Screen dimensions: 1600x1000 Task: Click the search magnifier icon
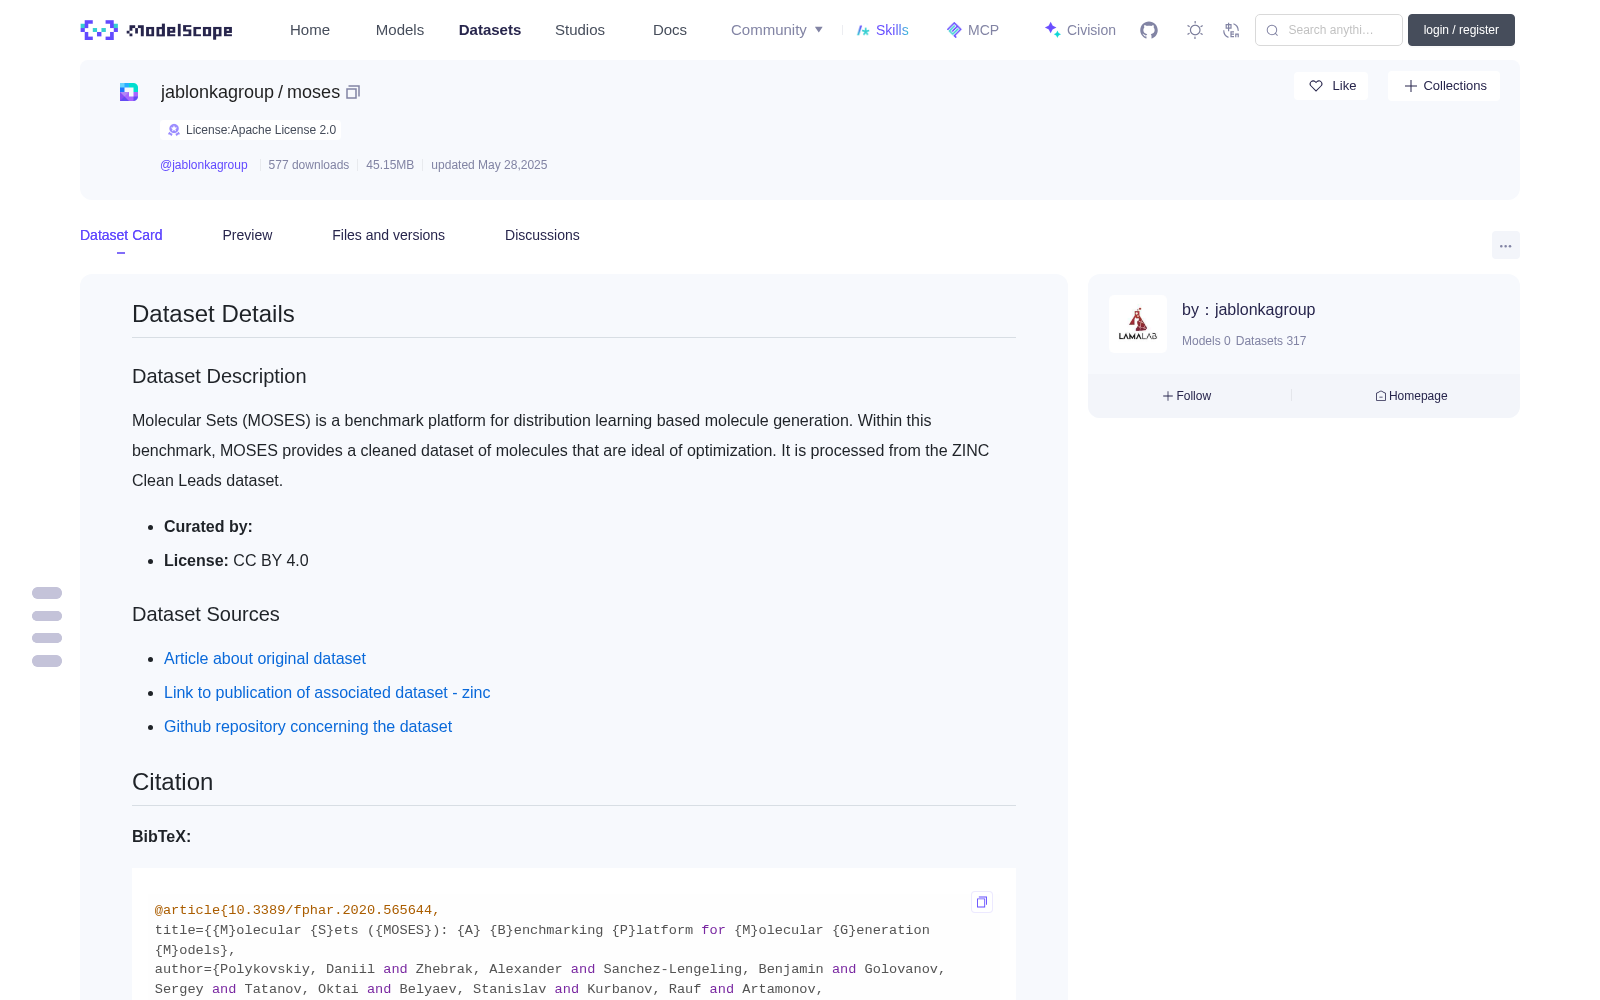(x=1272, y=30)
